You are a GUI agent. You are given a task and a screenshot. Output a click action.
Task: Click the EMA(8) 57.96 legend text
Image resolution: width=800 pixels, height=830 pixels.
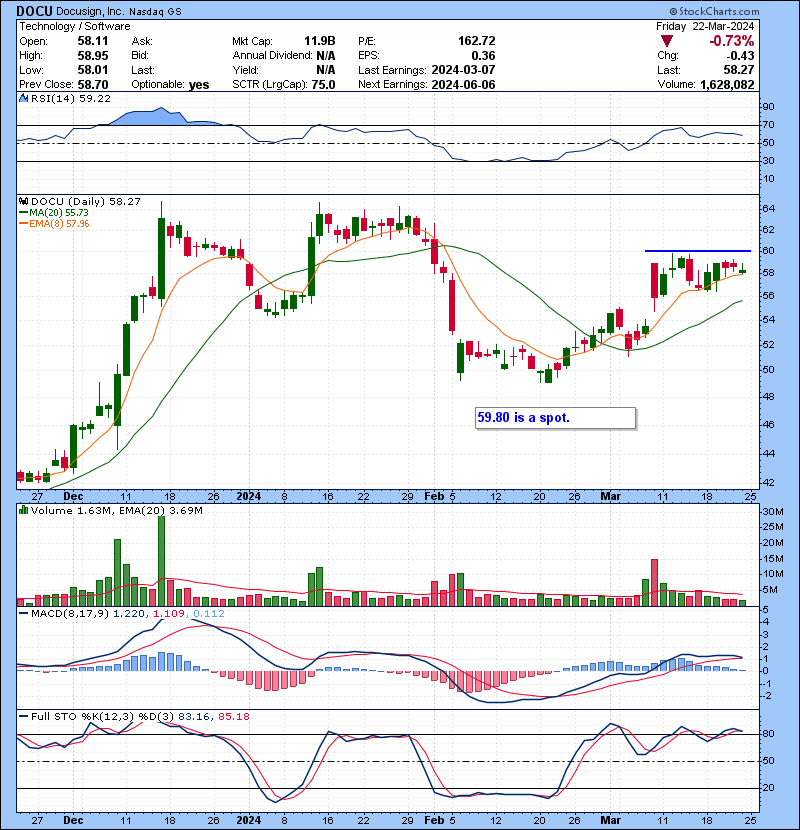click(x=59, y=224)
